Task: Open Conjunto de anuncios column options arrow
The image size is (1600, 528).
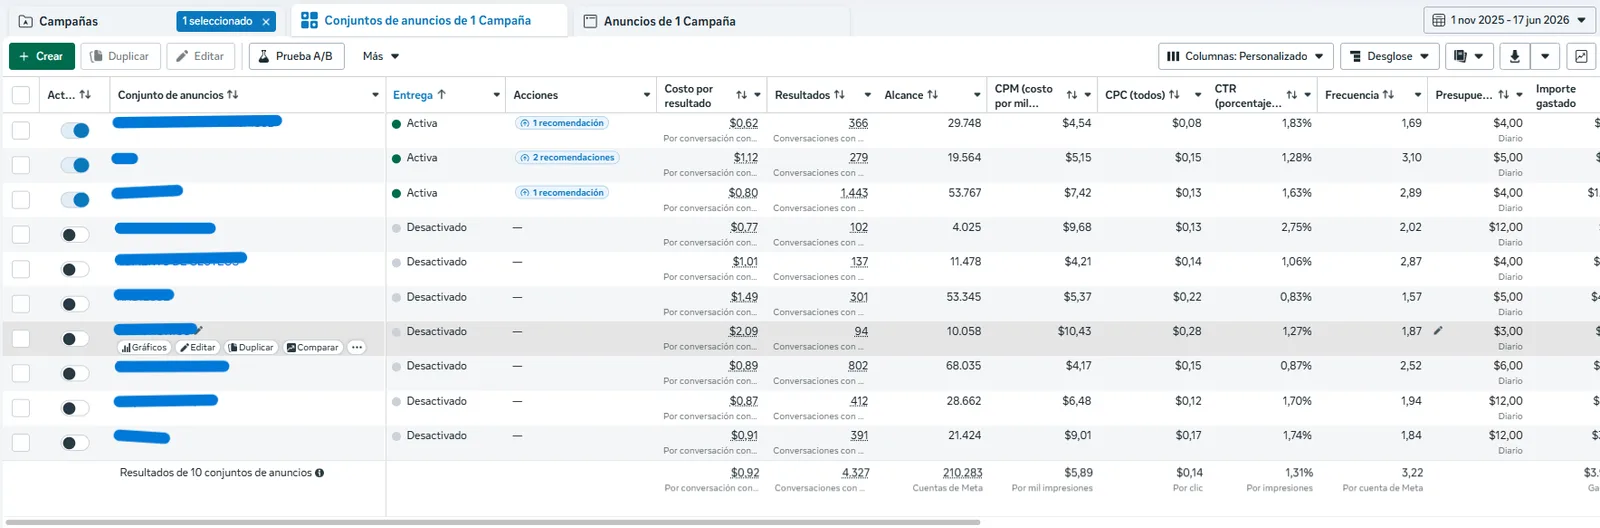Action: coord(375,95)
